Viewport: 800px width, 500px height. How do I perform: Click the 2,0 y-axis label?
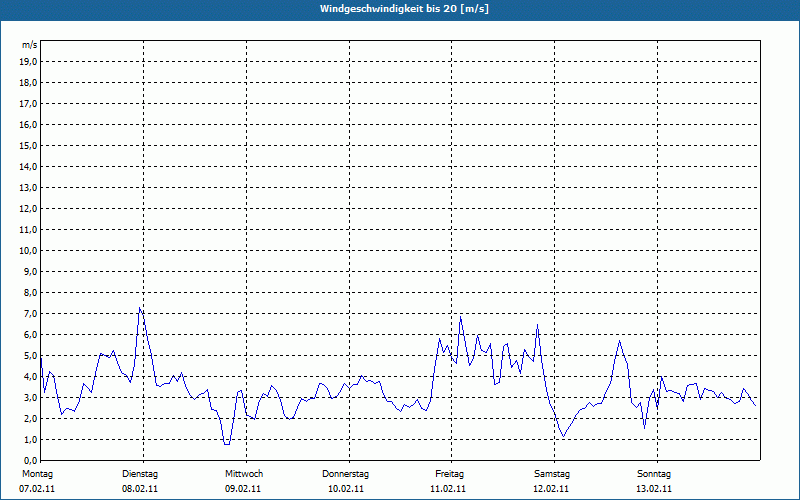pos(30,418)
